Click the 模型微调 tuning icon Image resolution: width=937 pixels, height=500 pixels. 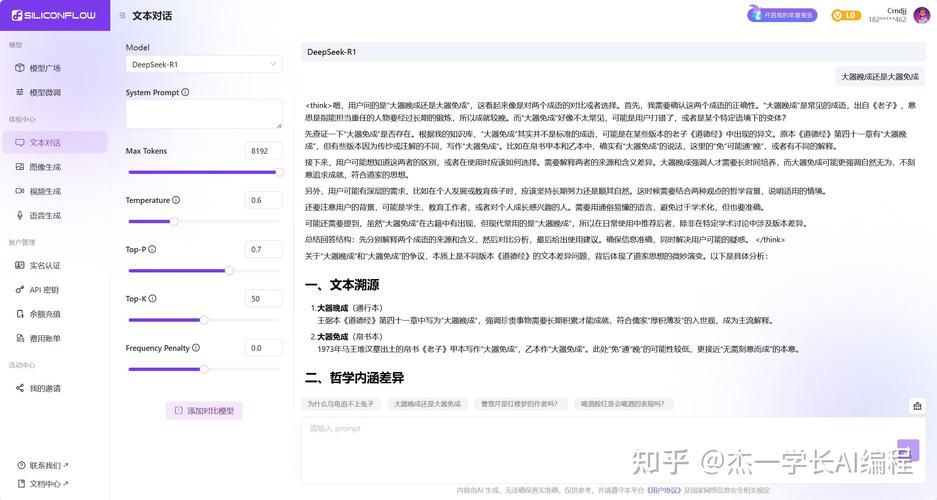(20, 93)
